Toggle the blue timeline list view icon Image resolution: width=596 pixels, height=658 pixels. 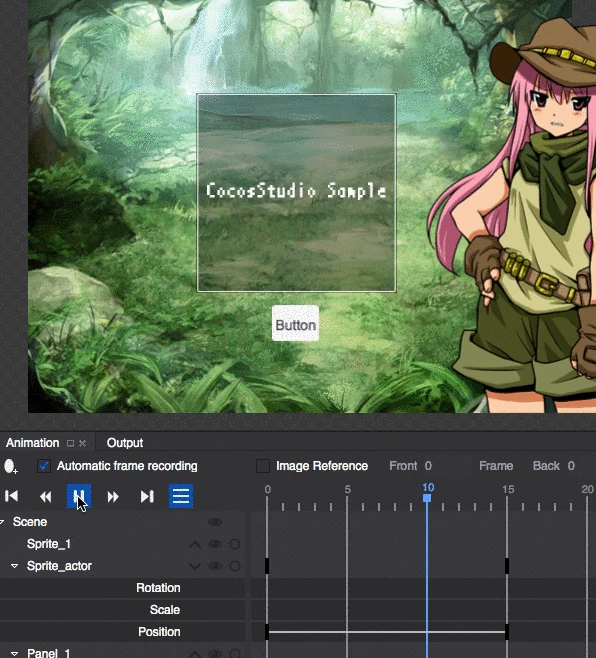pos(181,496)
